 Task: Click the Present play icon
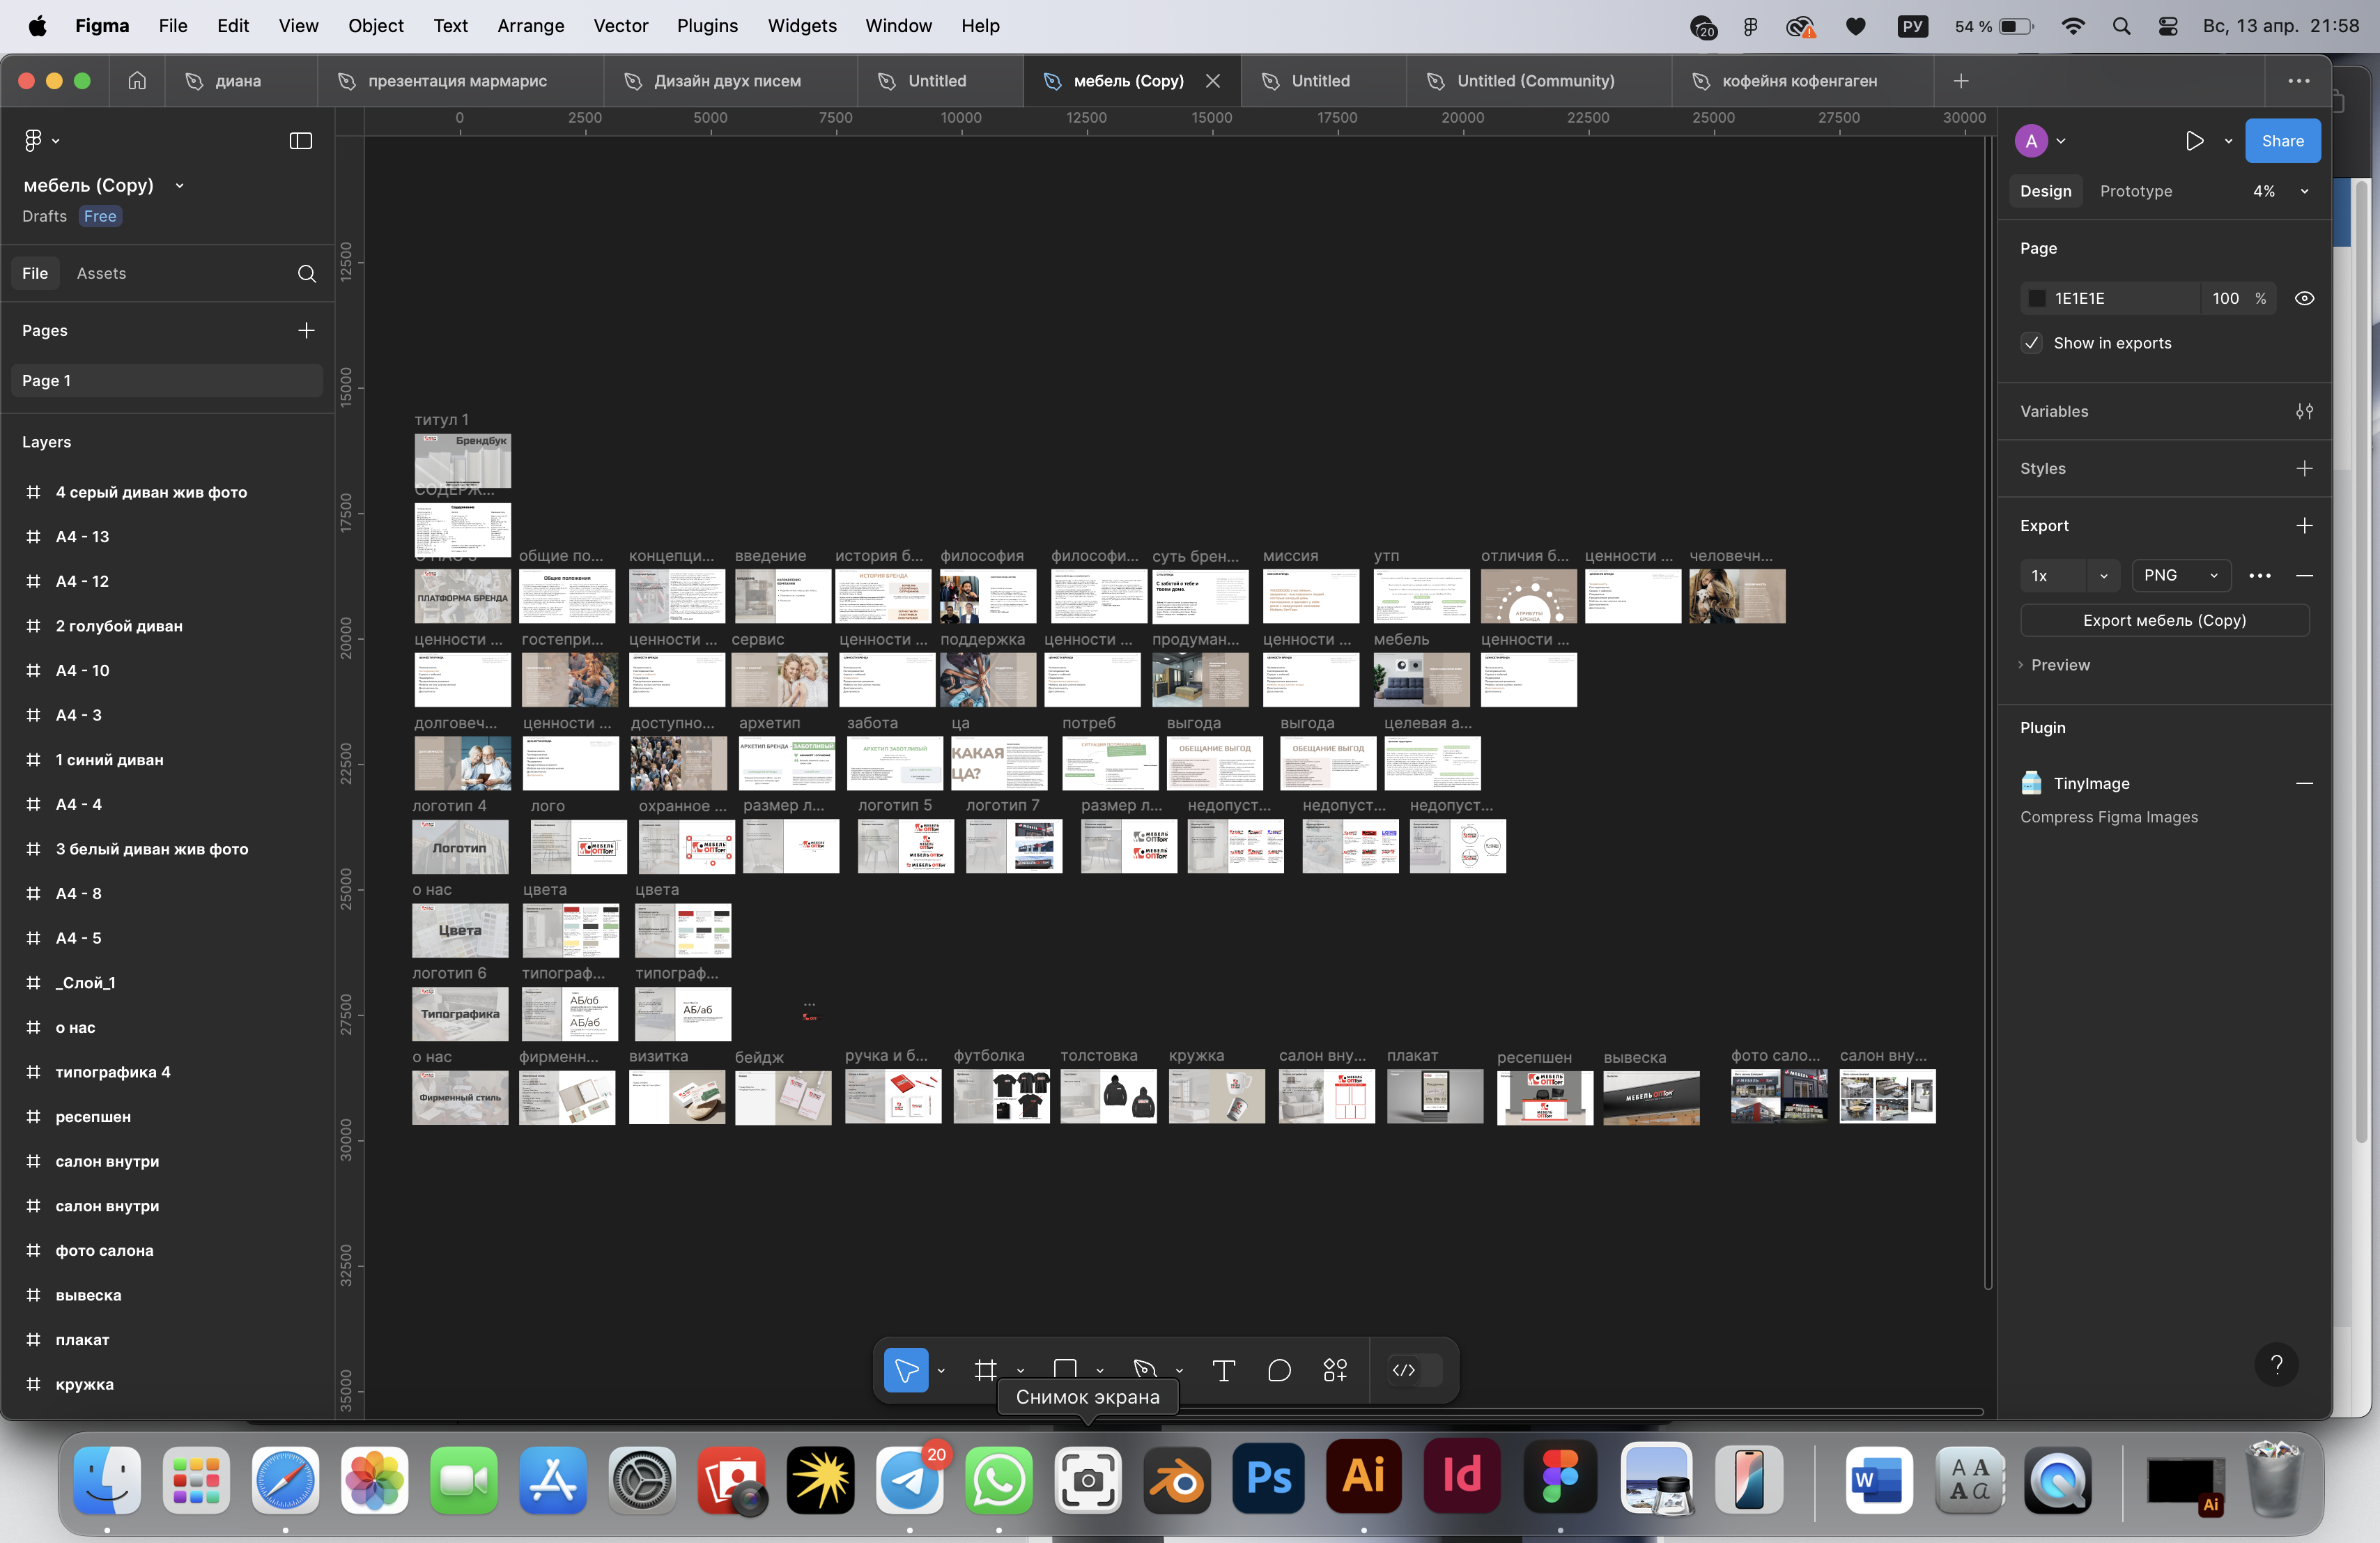2194,141
